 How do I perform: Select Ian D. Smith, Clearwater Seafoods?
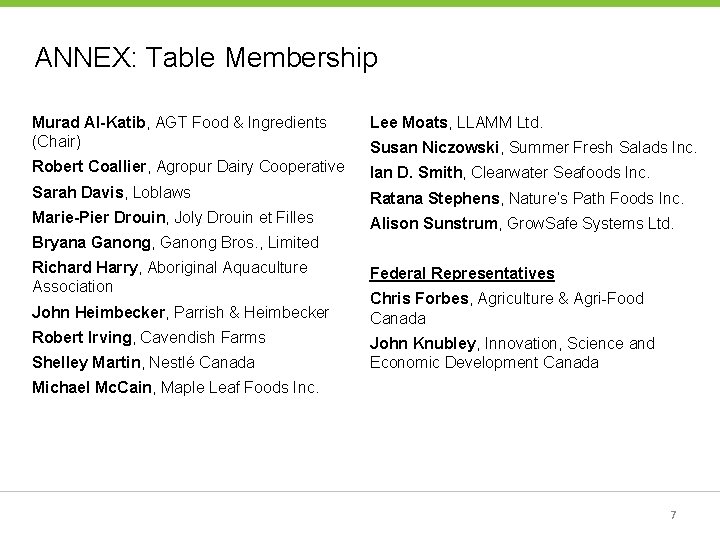click(509, 173)
